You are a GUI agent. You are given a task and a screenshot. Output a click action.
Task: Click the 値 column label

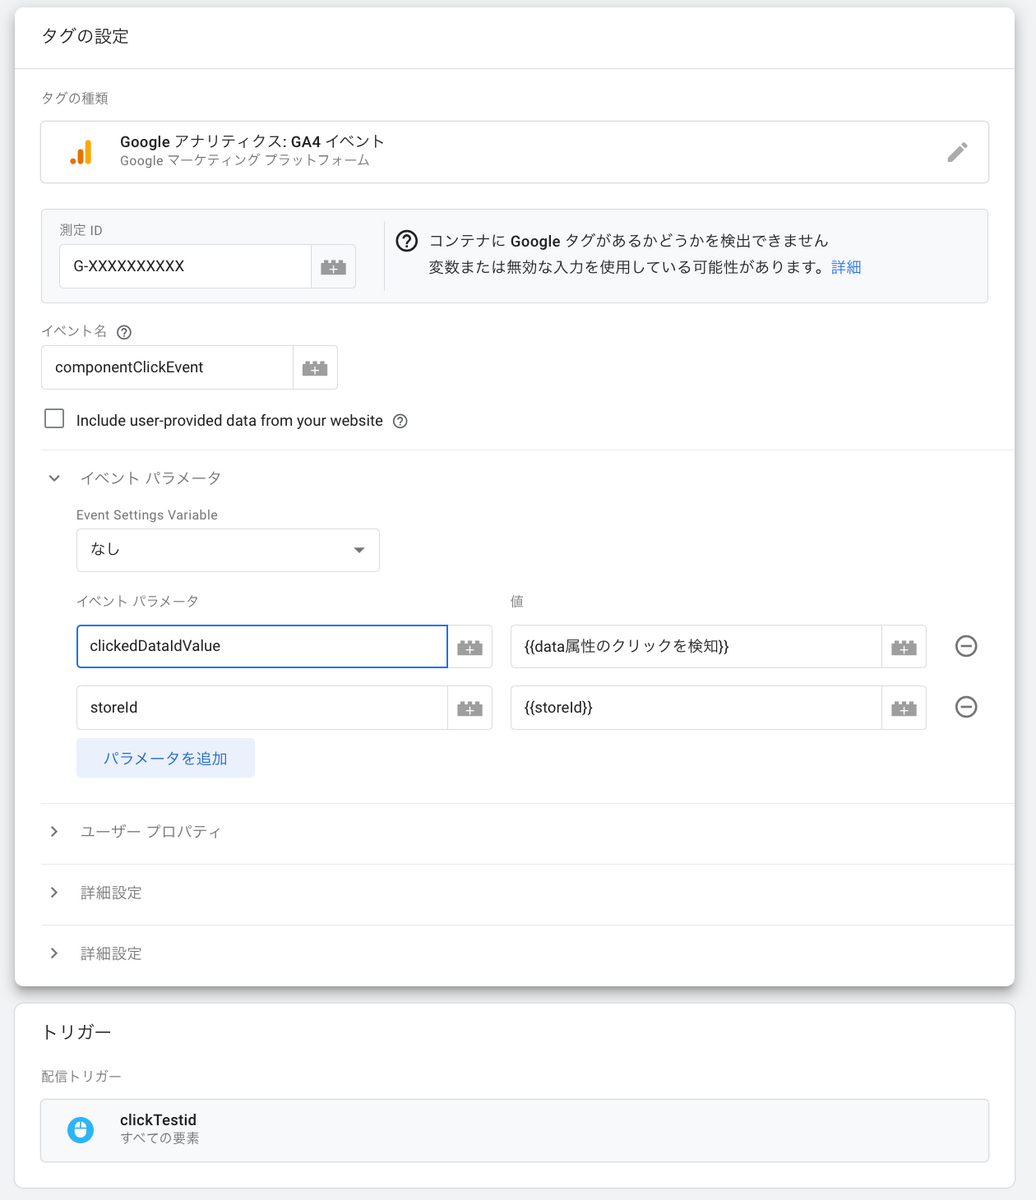[517, 601]
